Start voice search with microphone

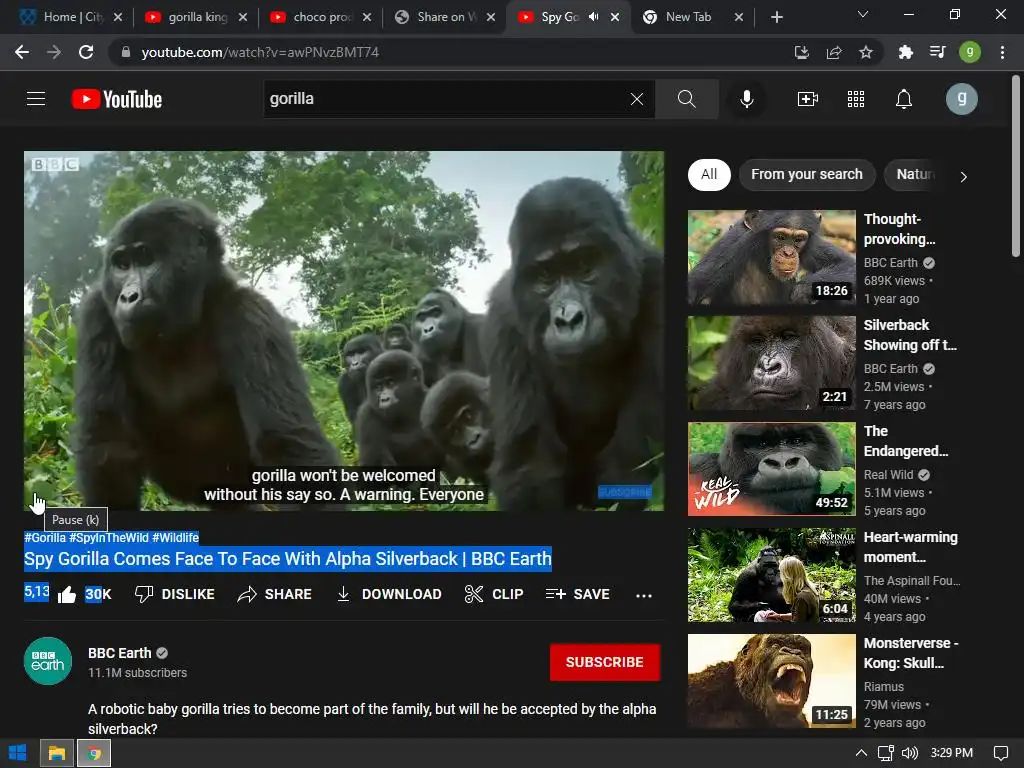(746, 99)
